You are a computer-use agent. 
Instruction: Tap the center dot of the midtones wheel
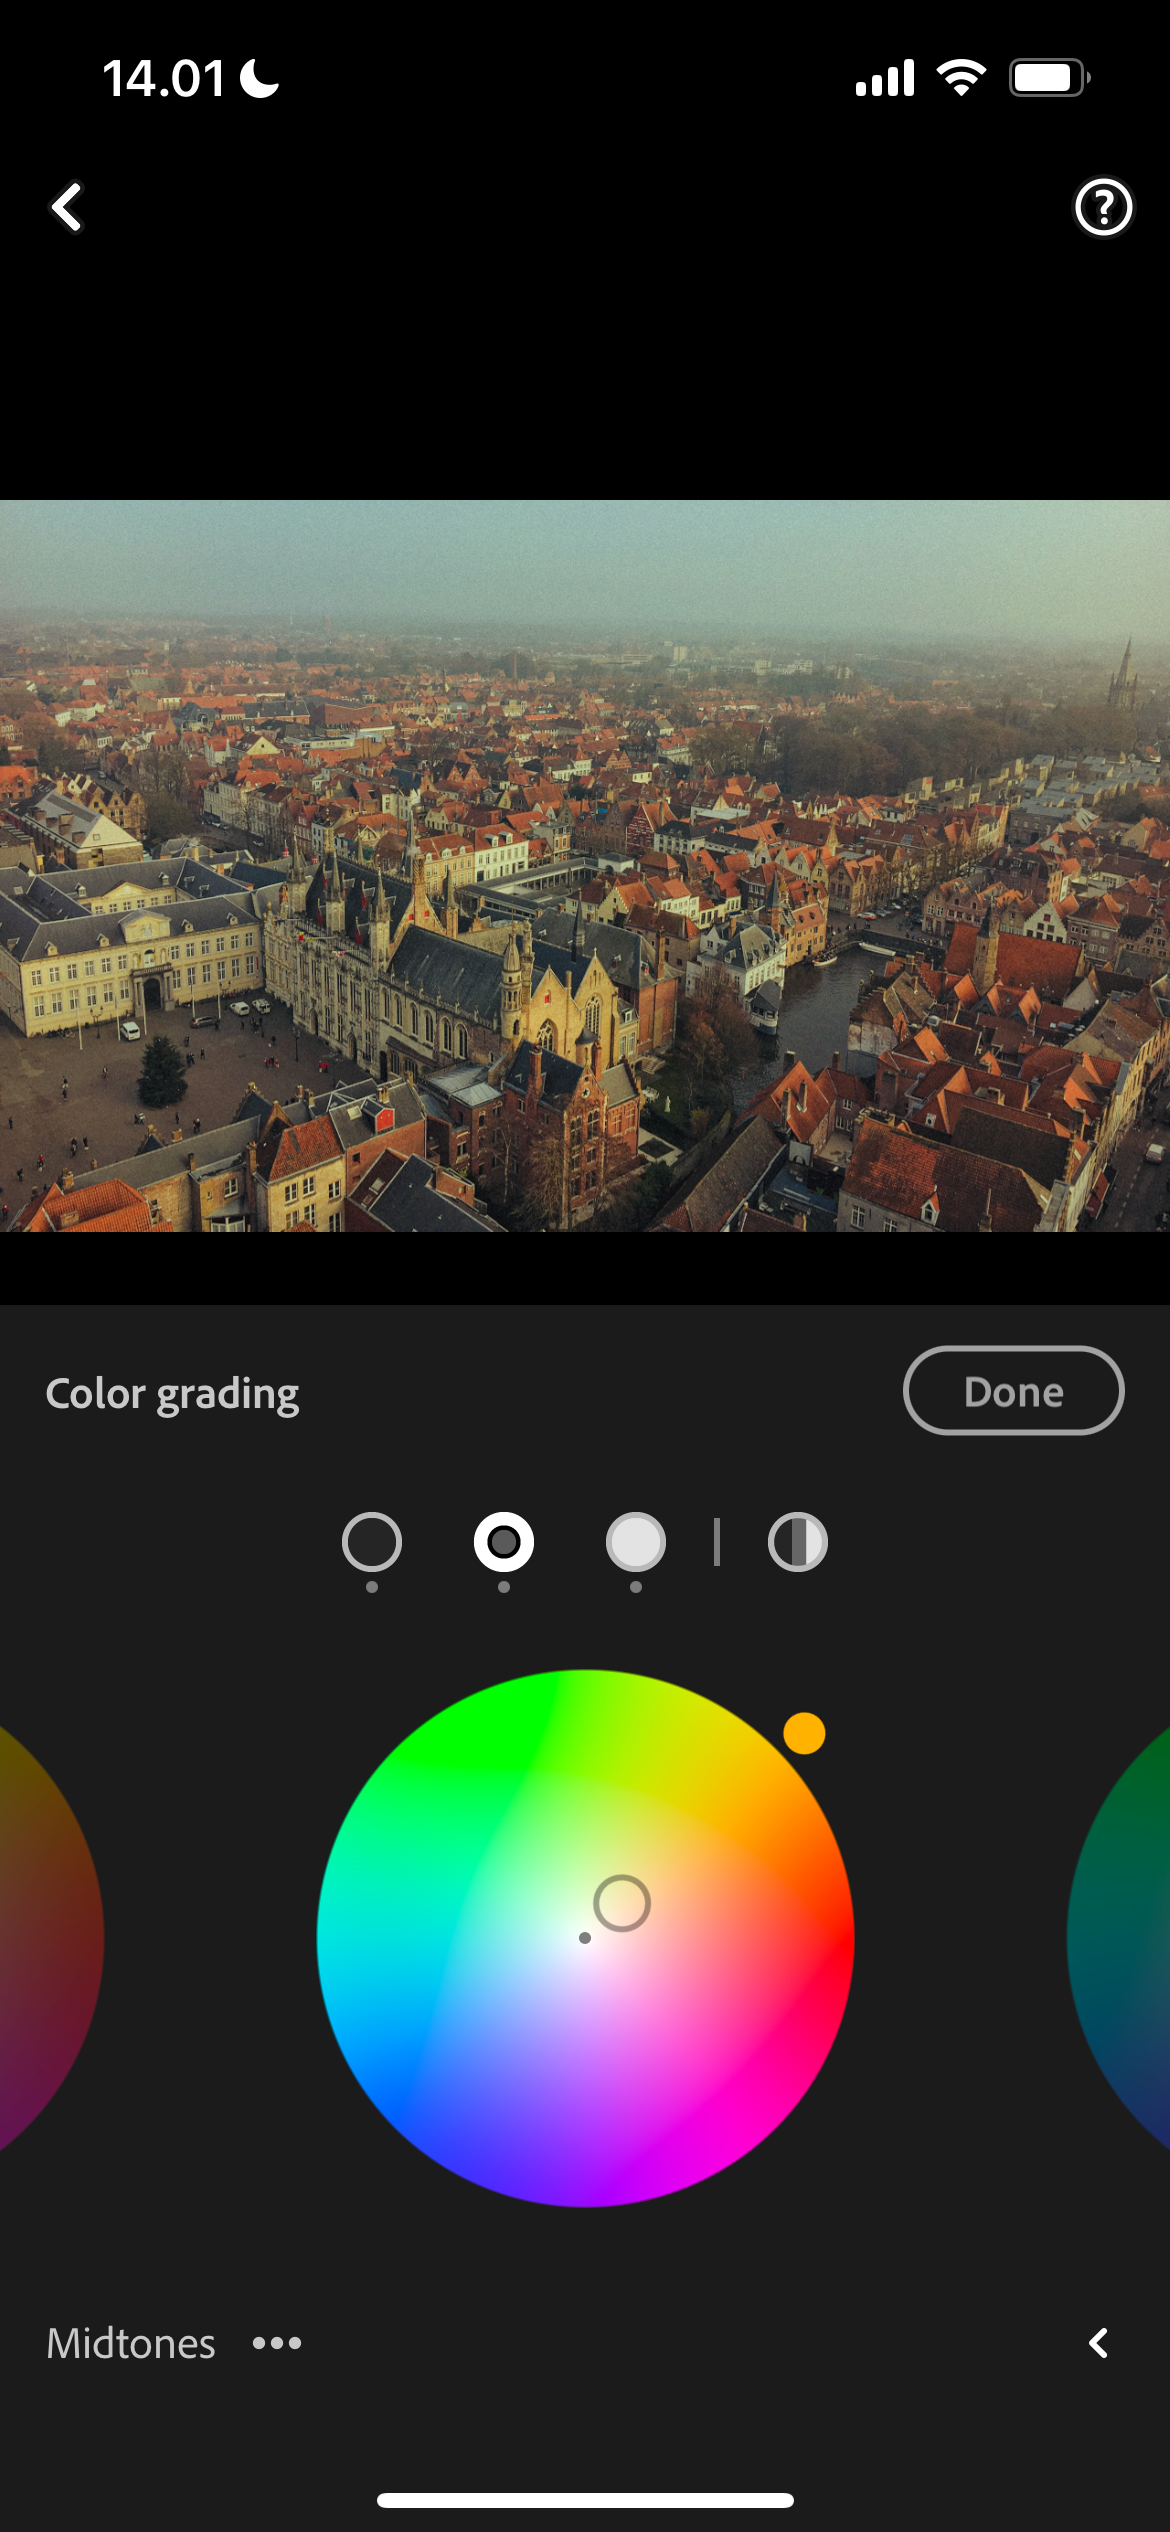click(x=585, y=1938)
